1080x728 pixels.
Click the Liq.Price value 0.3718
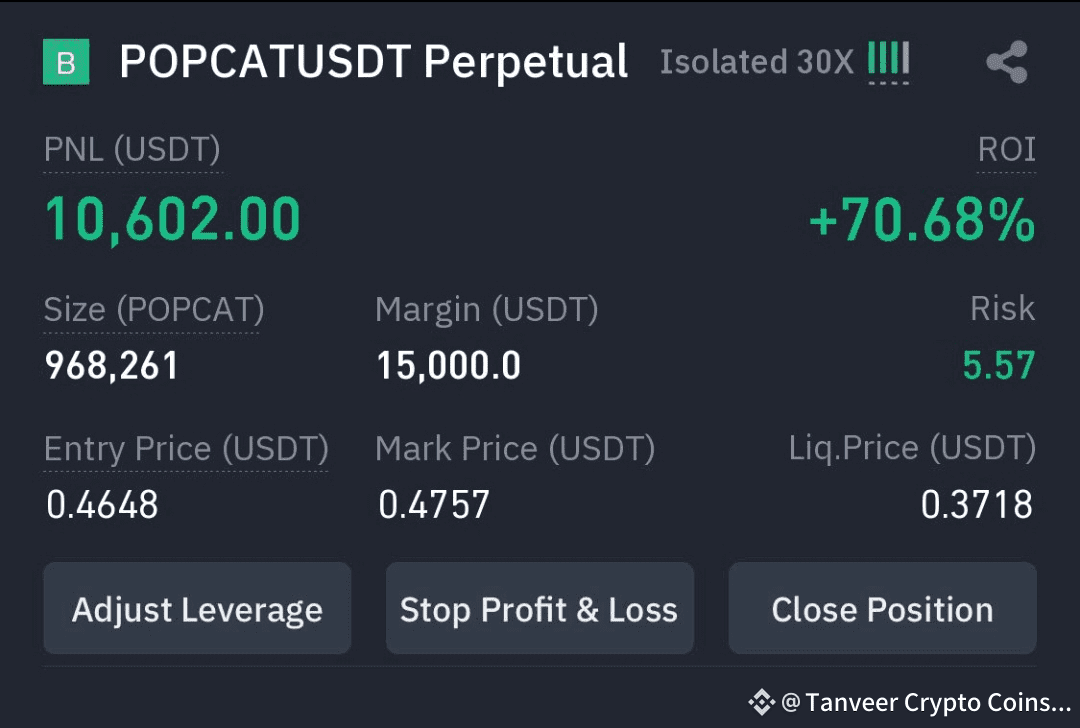tap(977, 505)
